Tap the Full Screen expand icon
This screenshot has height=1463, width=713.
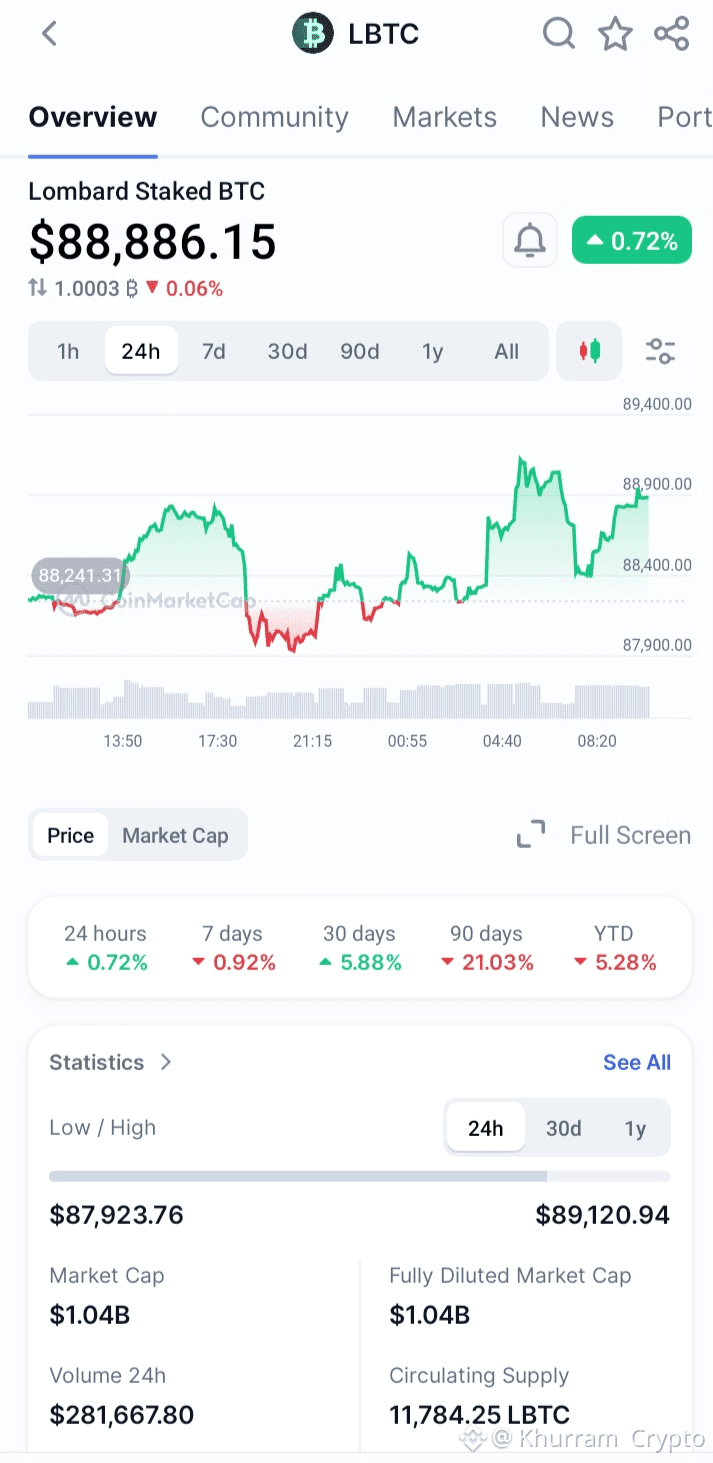531,835
